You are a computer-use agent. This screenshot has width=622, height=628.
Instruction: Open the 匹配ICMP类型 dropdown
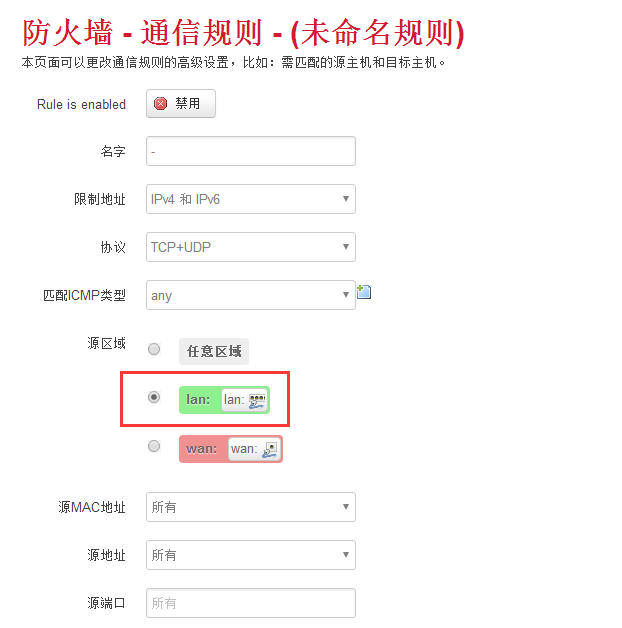pos(250,295)
